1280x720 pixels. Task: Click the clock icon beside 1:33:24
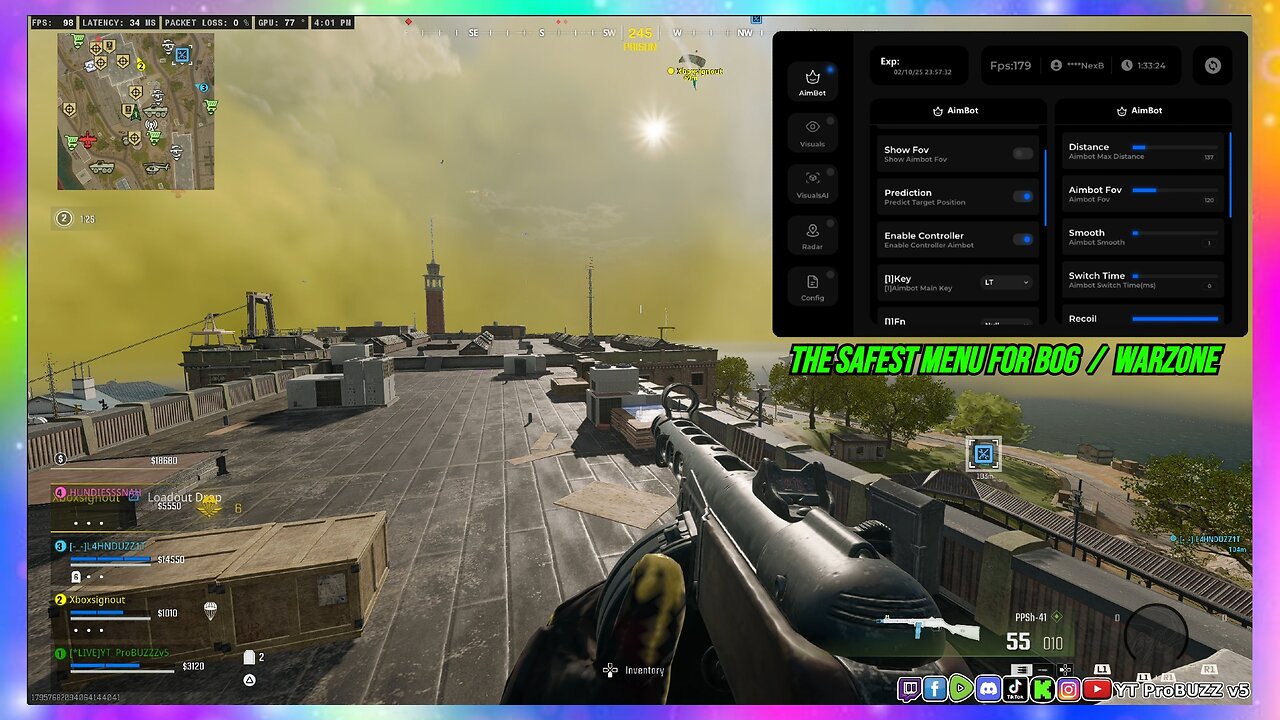[1127, 65]
